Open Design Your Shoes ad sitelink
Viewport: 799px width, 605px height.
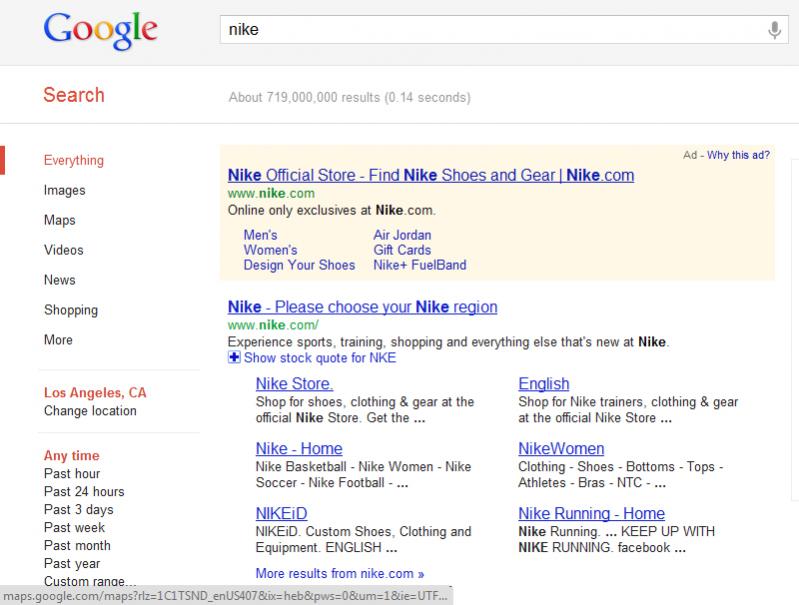point(300,265)
